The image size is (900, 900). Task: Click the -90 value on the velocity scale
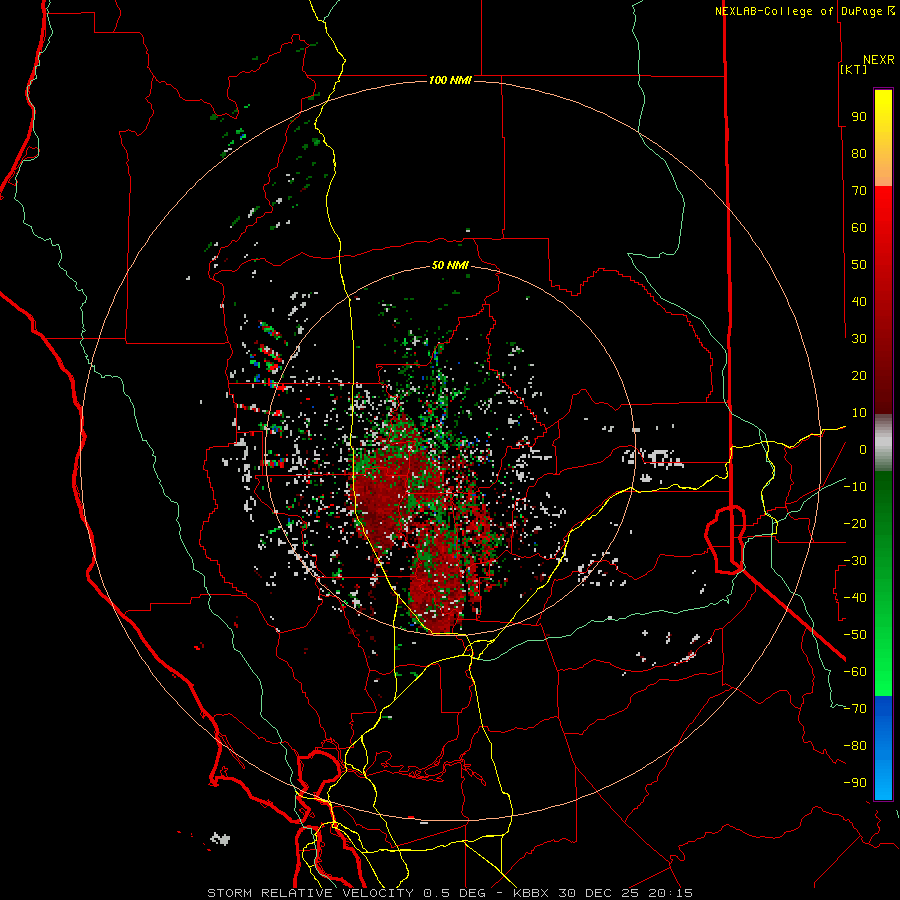pos(855,782)
